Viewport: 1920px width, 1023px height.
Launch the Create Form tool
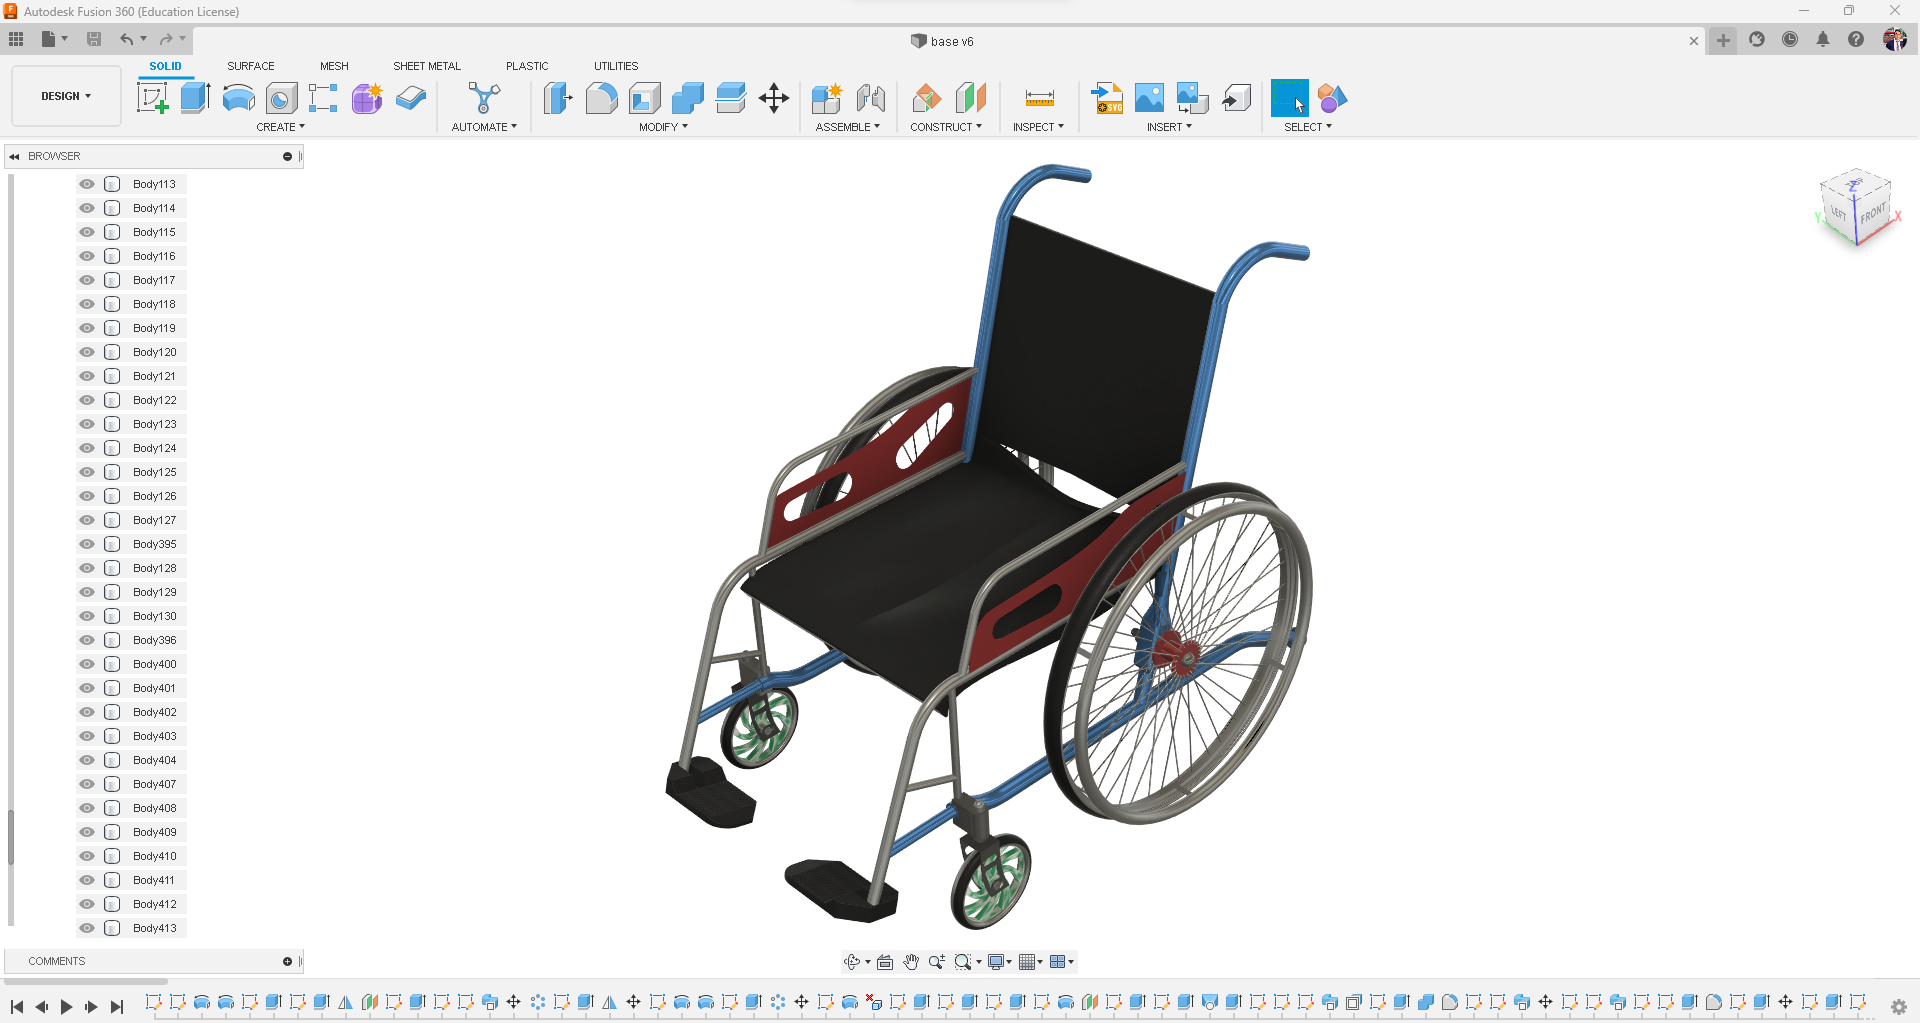point(367,98)
